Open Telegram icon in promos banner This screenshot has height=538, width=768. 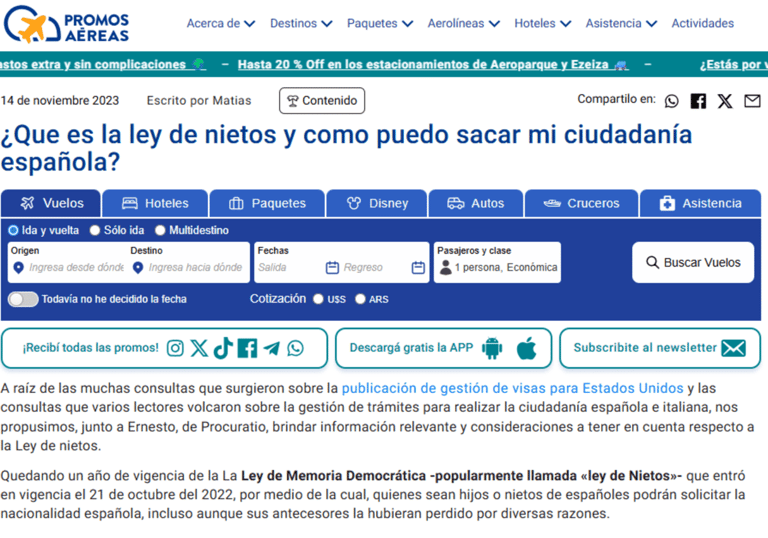click(x=271, y=348)
